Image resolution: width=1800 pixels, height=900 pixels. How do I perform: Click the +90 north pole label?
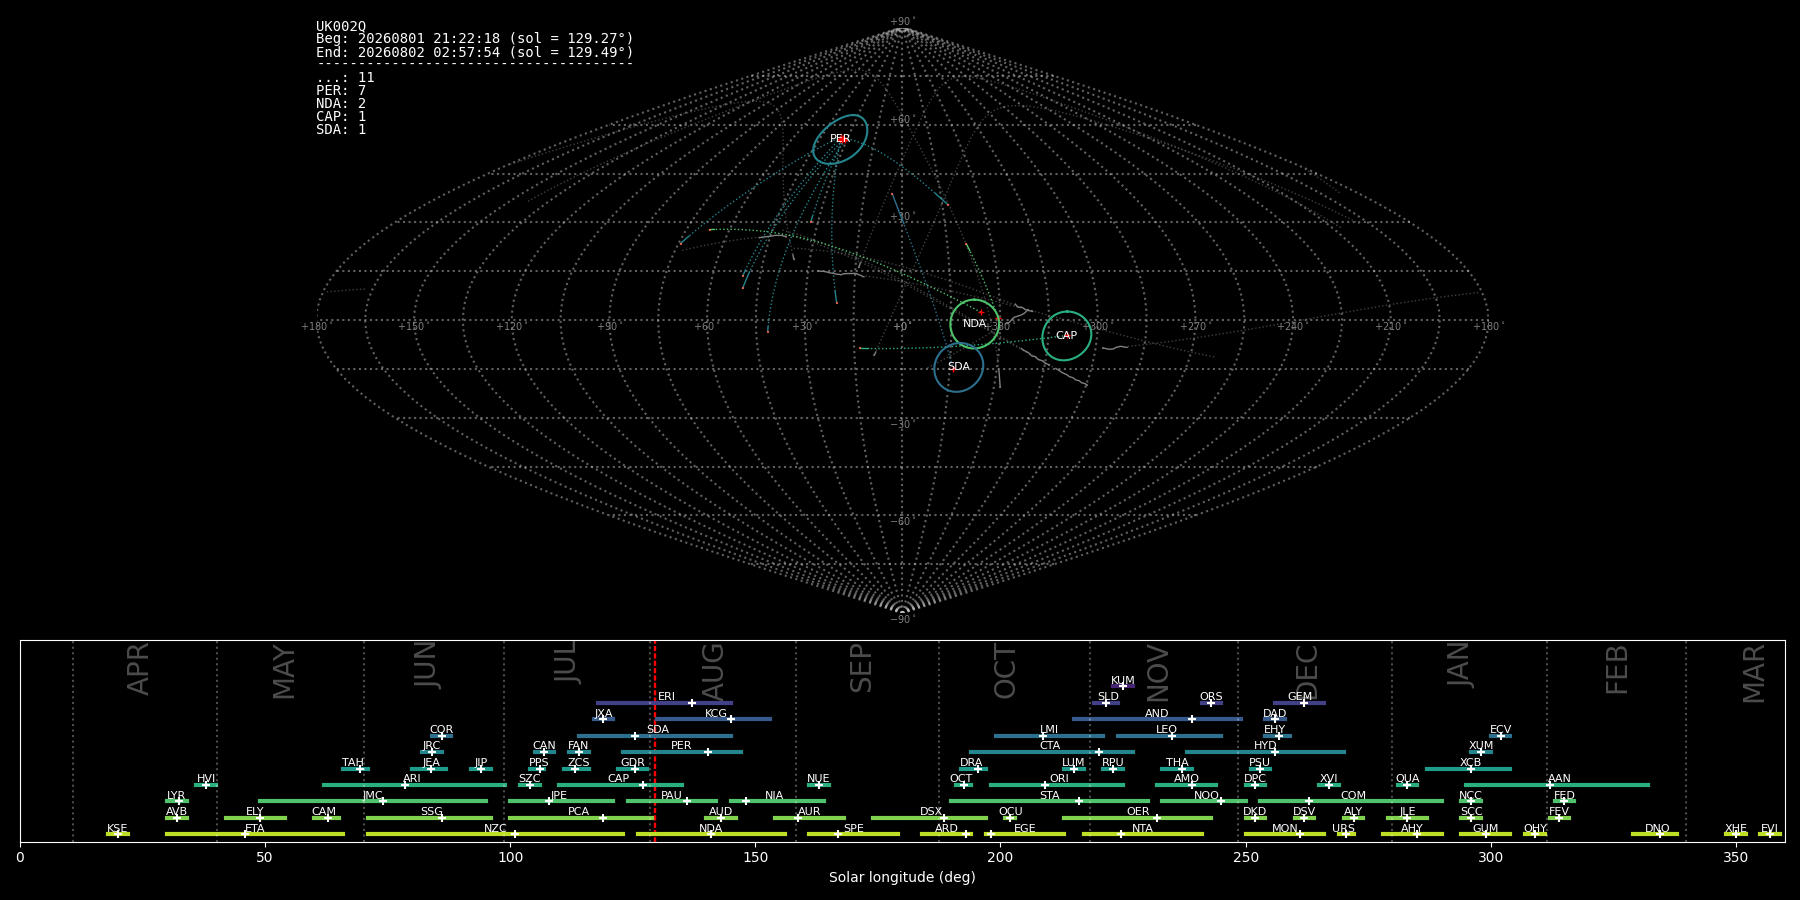(902, 21)
